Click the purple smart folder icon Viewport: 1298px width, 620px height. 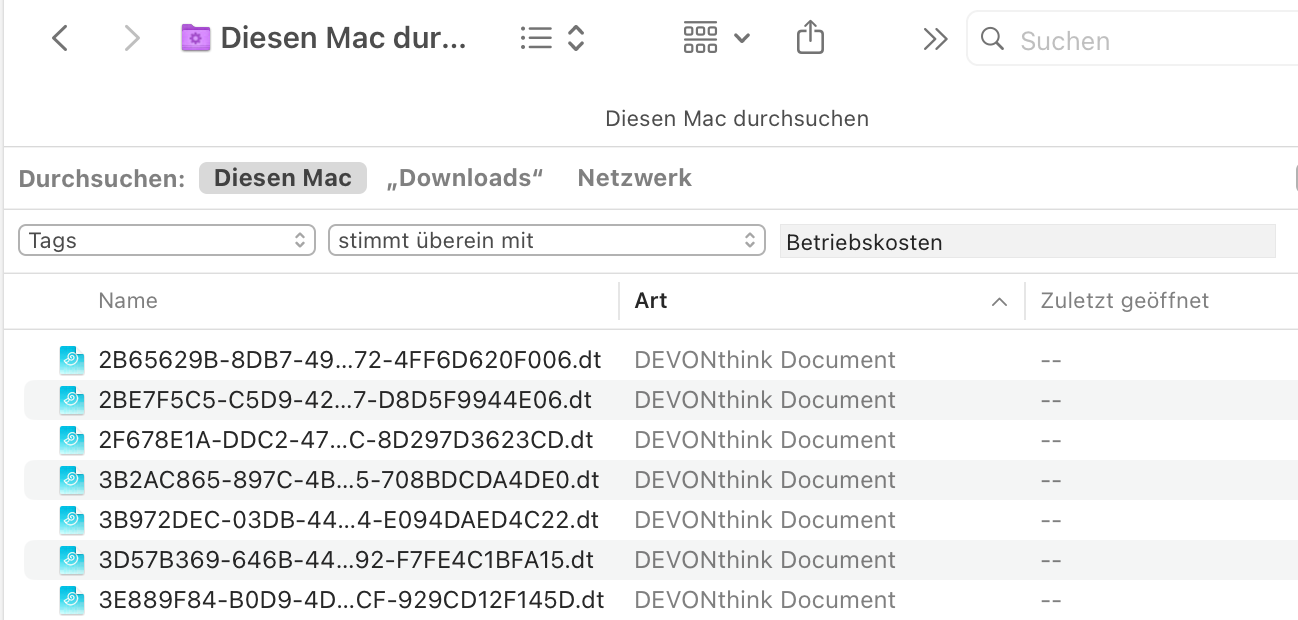point(195,39)
